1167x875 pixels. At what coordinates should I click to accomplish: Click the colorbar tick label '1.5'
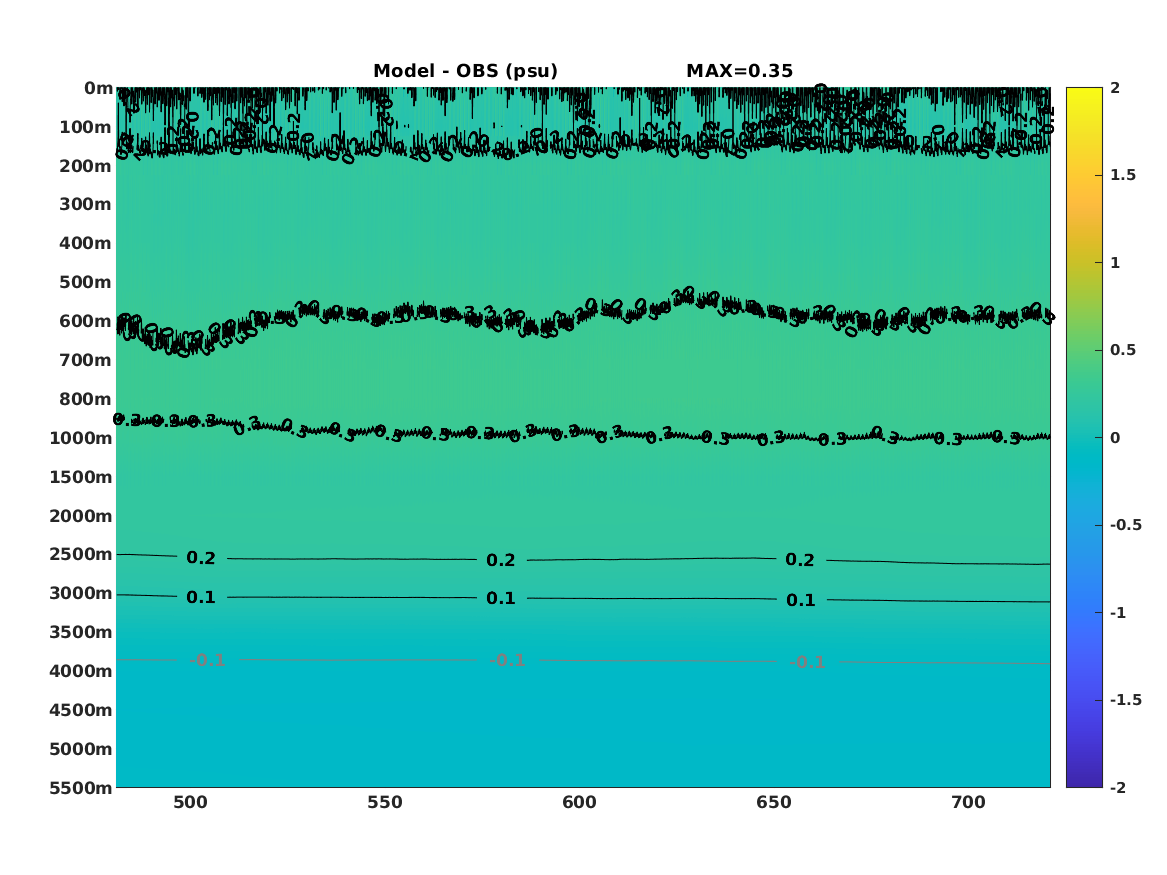click(x=1123, y=175)
